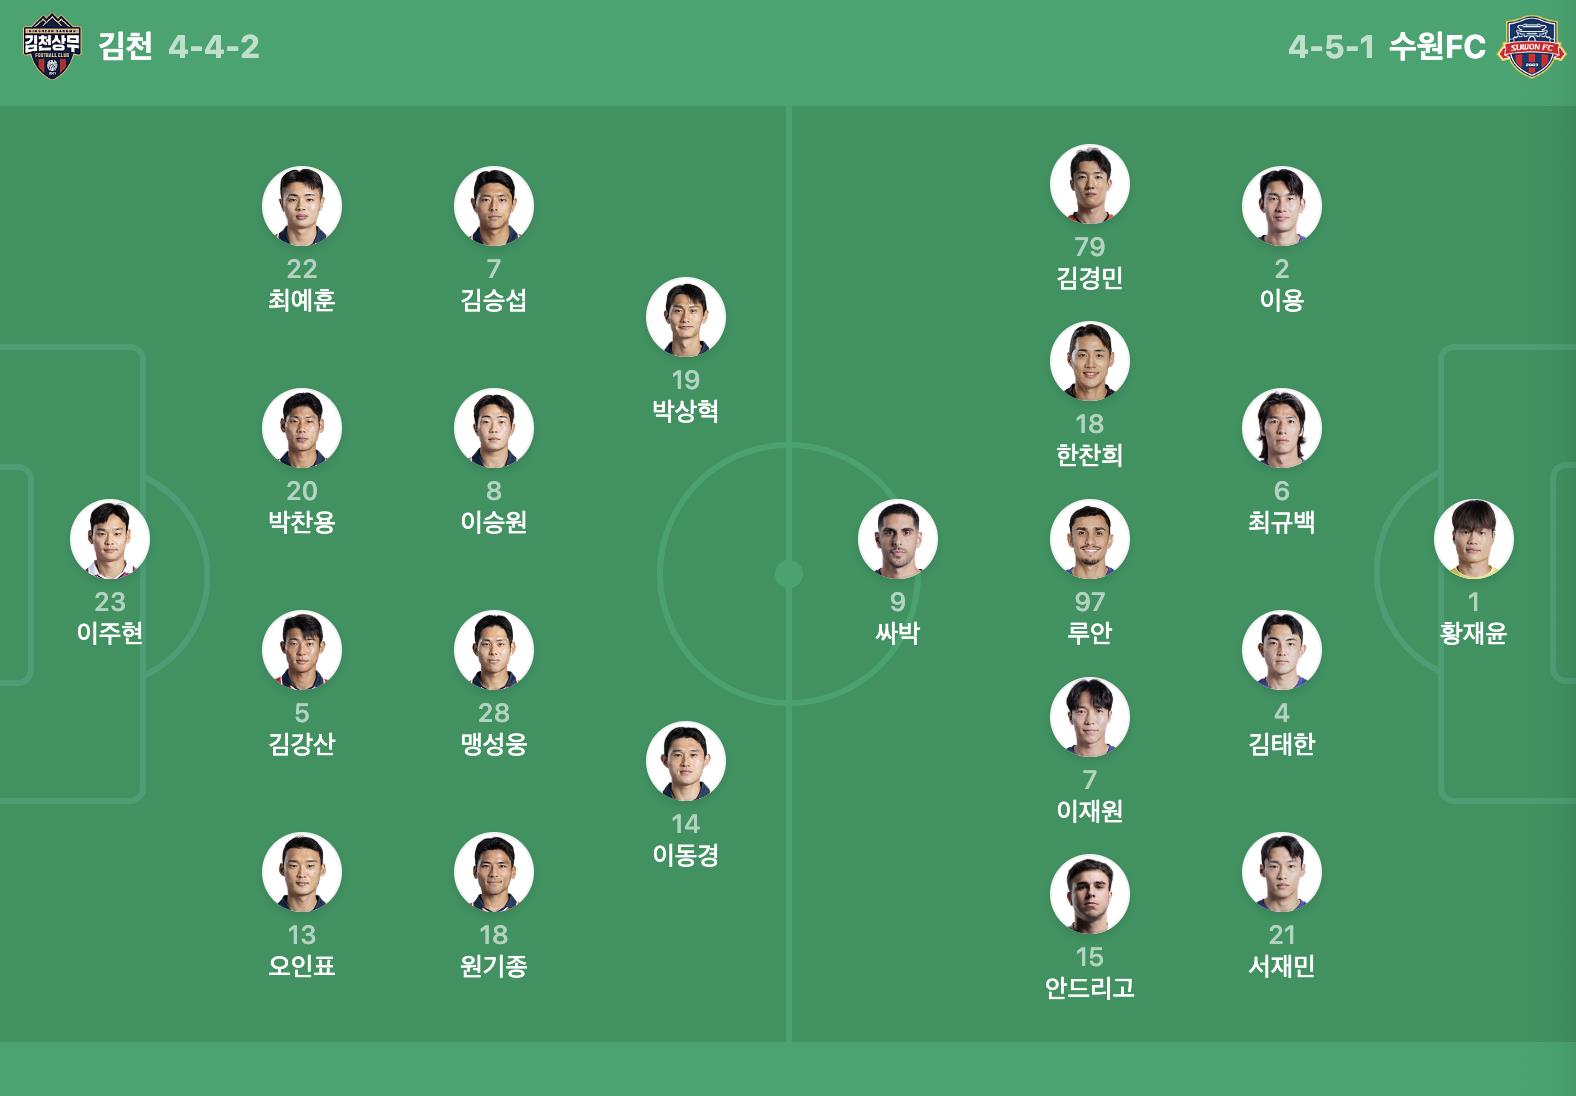Click goalkeeper 황재윤's avatar
This screenshot has width=1576, height=1096.
pyautogui.click(x=1474, y=540)
